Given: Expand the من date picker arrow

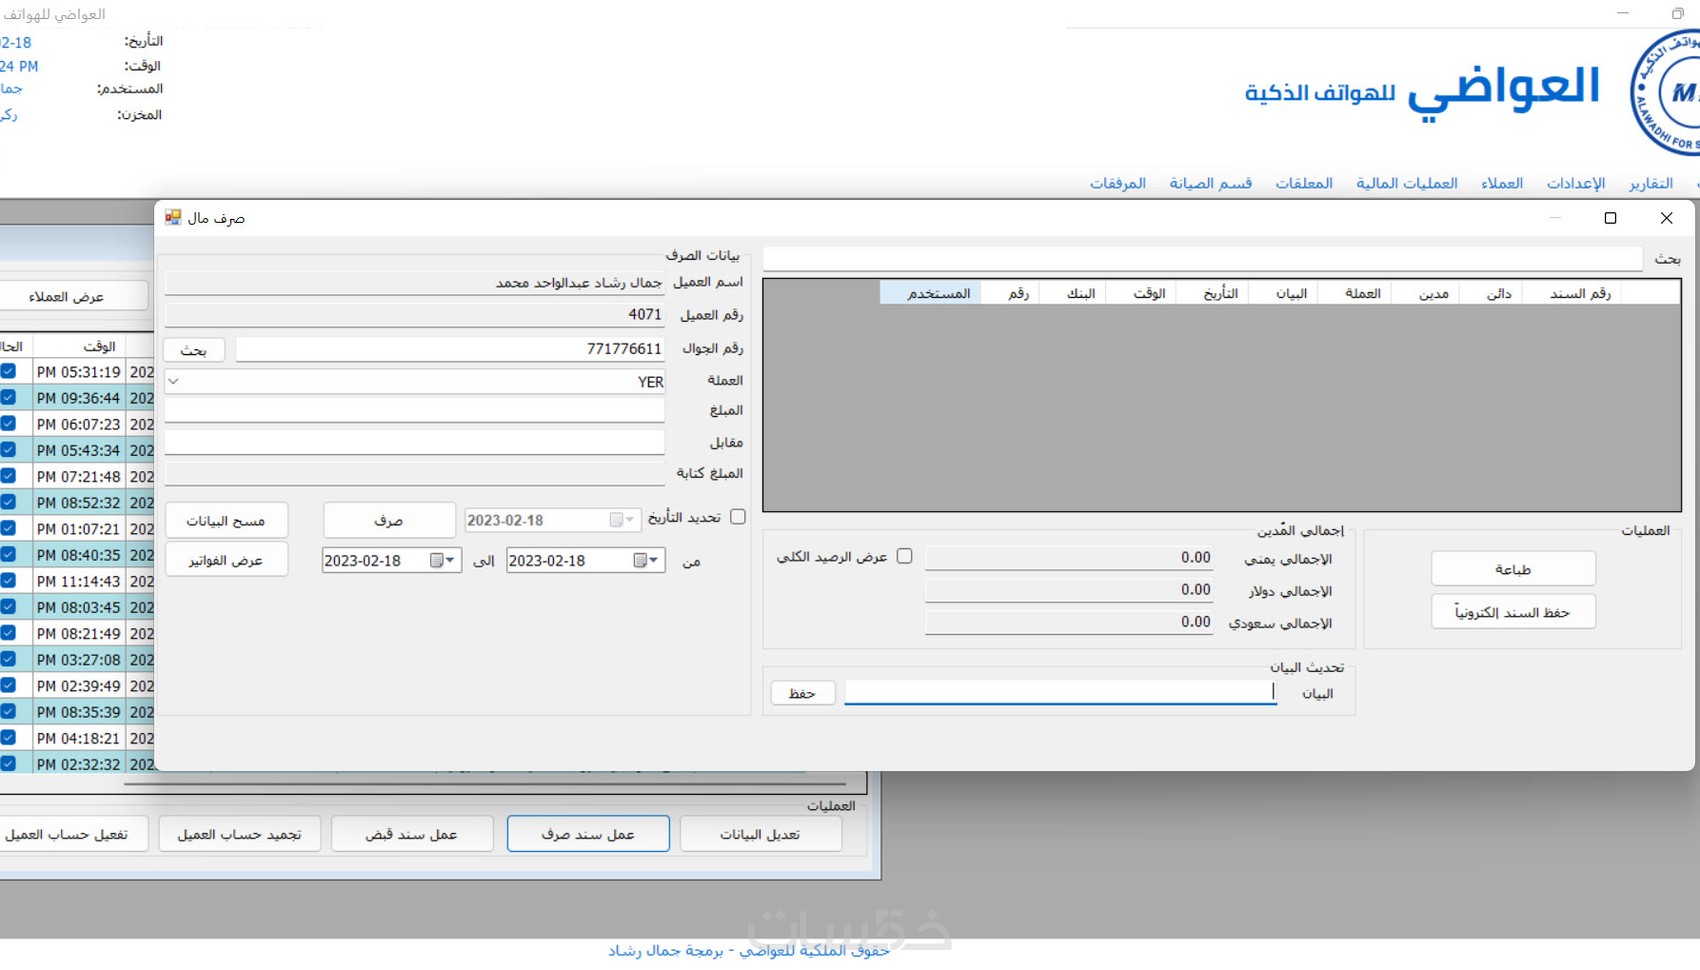Looking at the screenshot, I should tap(654, 561).
